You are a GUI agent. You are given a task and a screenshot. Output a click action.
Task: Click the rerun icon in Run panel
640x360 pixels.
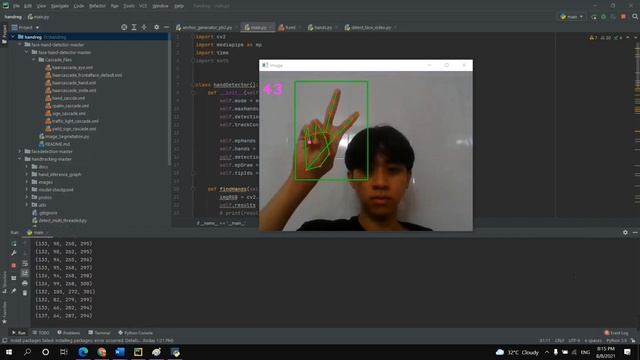pyautogui.click(x=14, y=244)
